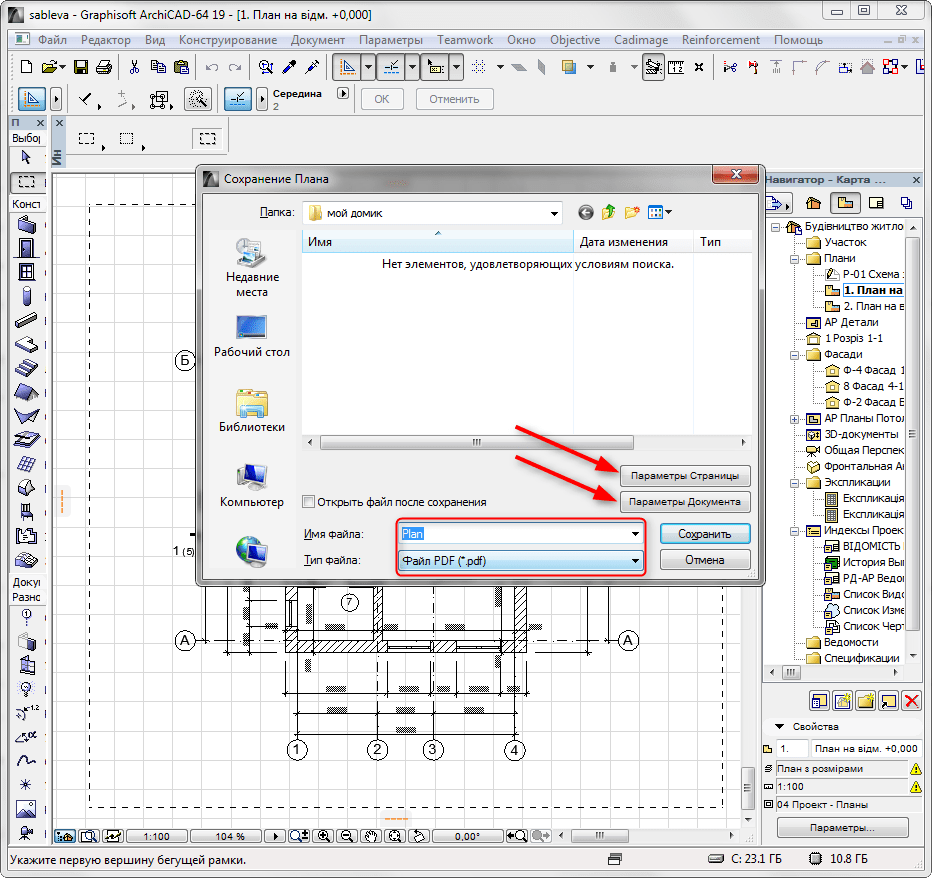Click the Print icon in the toolbar
The image size is (932, 878).
pos(104,67)
